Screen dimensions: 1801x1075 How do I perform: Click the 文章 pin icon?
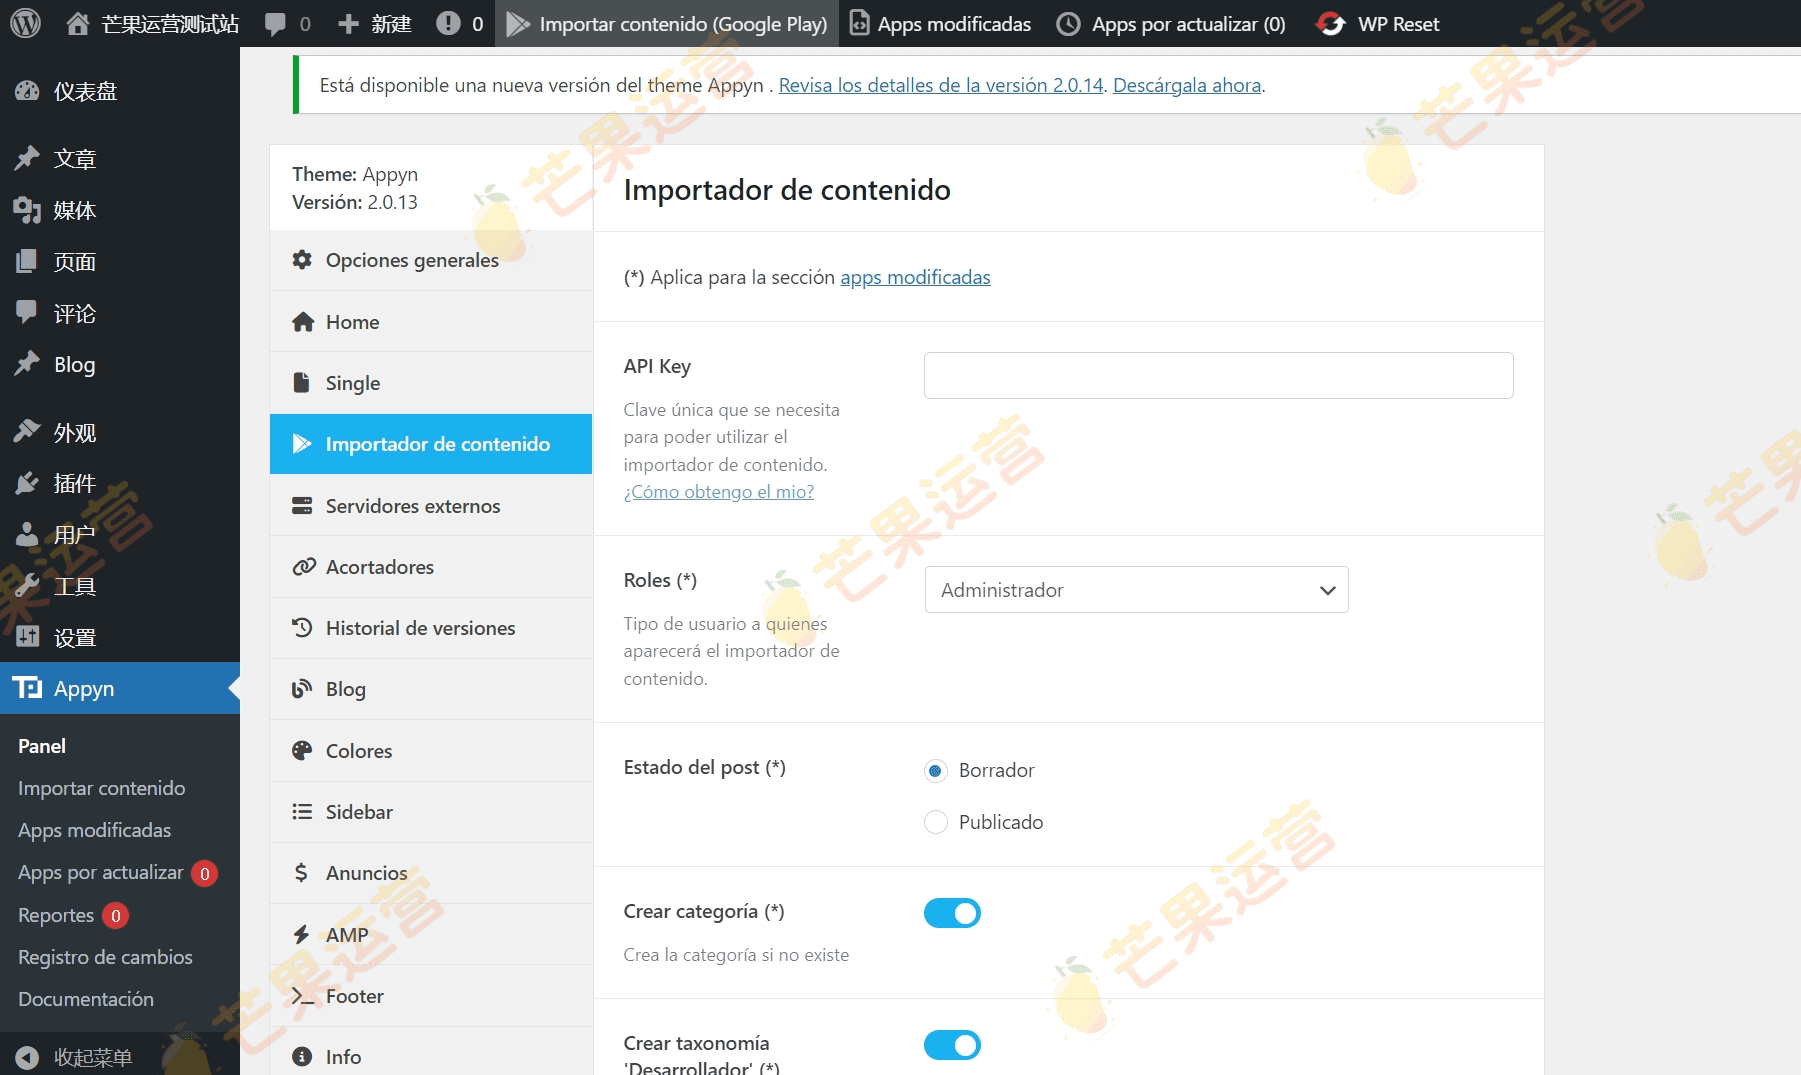point(27,158)
